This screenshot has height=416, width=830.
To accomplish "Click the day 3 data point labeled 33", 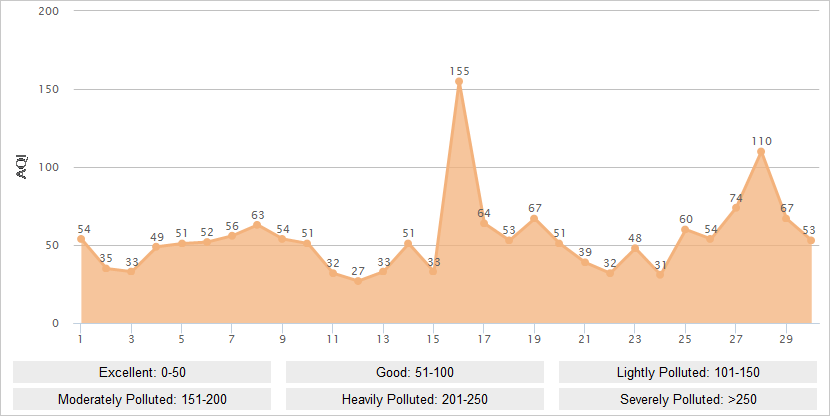I will (x=131, y=272).
